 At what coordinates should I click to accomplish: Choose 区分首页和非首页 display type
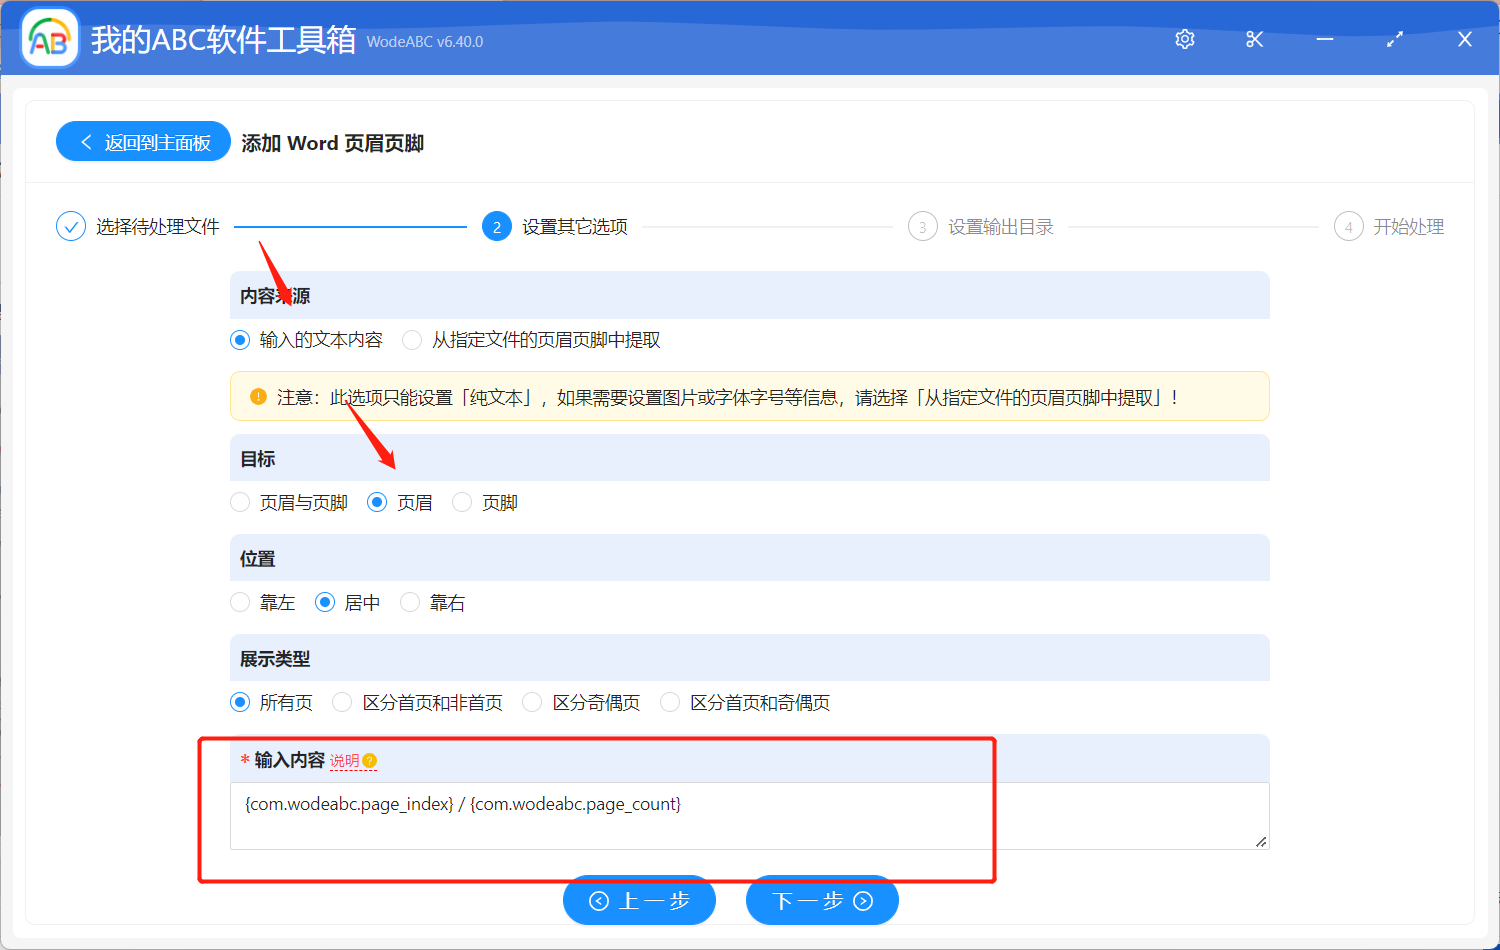pos(342,702)
